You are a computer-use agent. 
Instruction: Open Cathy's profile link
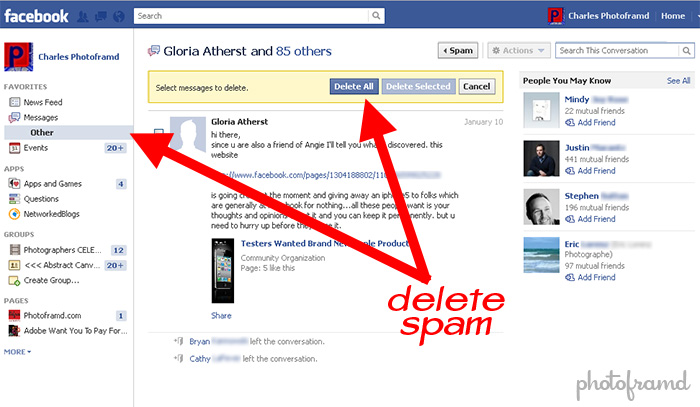pos(214,359)
